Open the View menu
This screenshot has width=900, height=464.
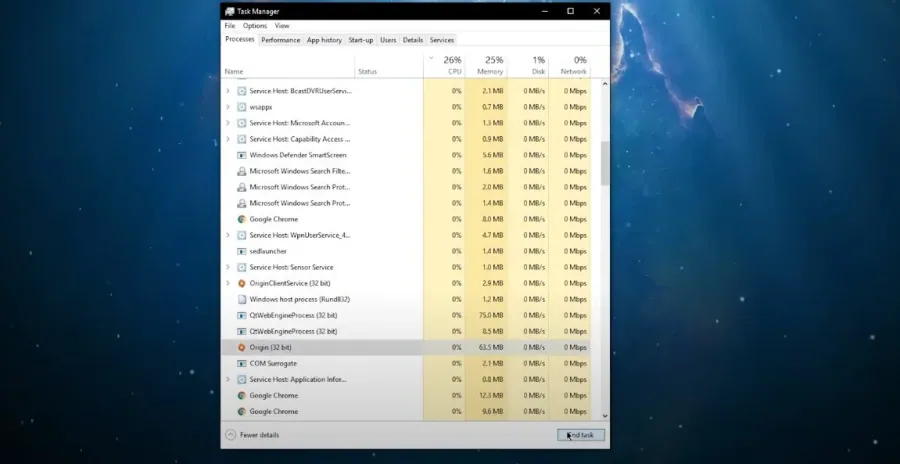point(282,26)
